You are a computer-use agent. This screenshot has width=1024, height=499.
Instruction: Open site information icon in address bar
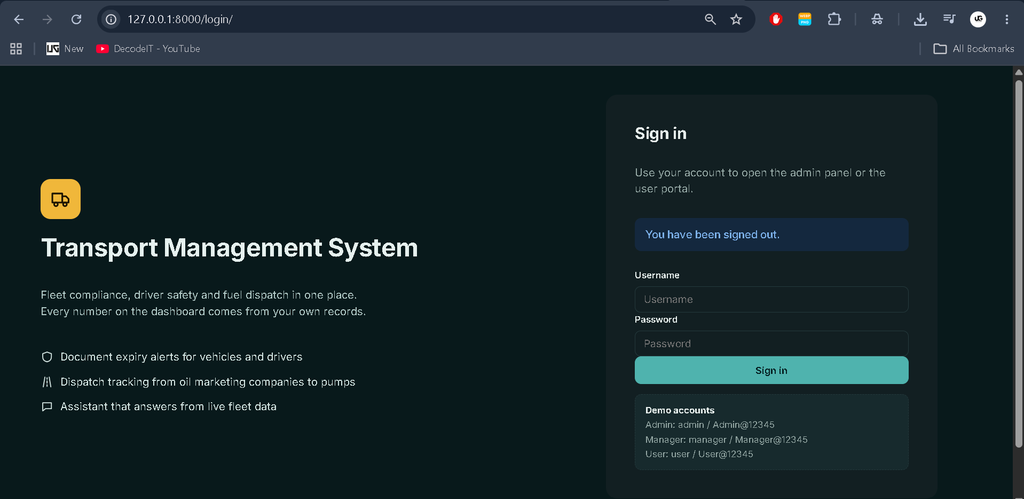[112, 20]
